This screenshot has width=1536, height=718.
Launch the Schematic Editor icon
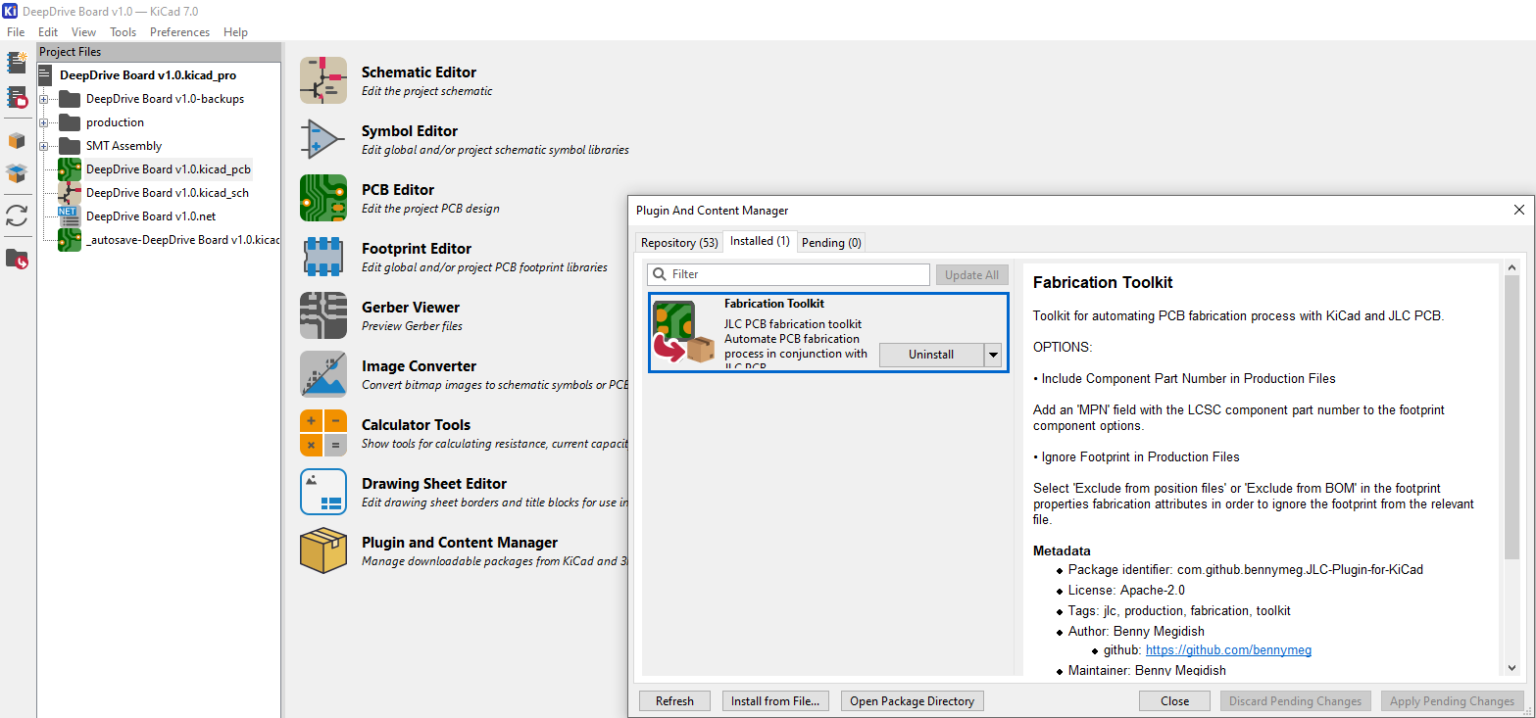(x=323, y=81)
